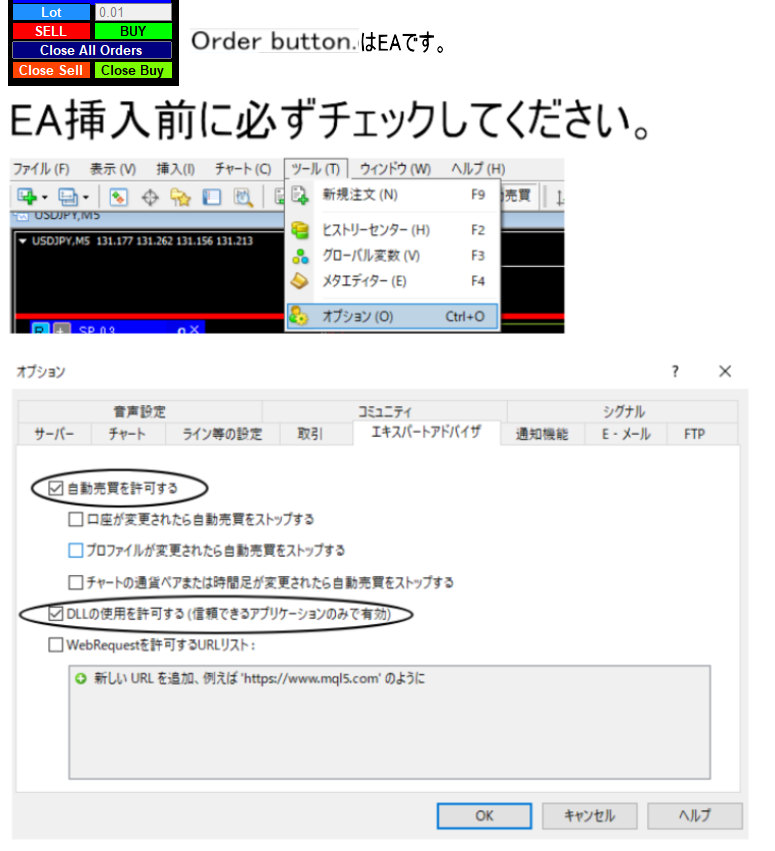
Task: Switch to the 通知機能 tab
Action: 541,434
